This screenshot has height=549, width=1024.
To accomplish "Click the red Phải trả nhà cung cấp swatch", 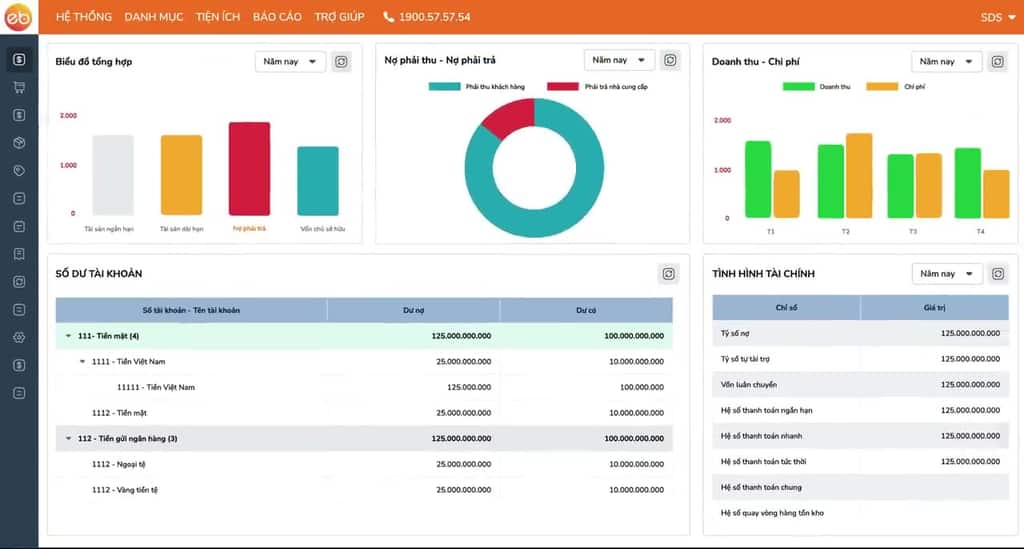I will 563,86.
